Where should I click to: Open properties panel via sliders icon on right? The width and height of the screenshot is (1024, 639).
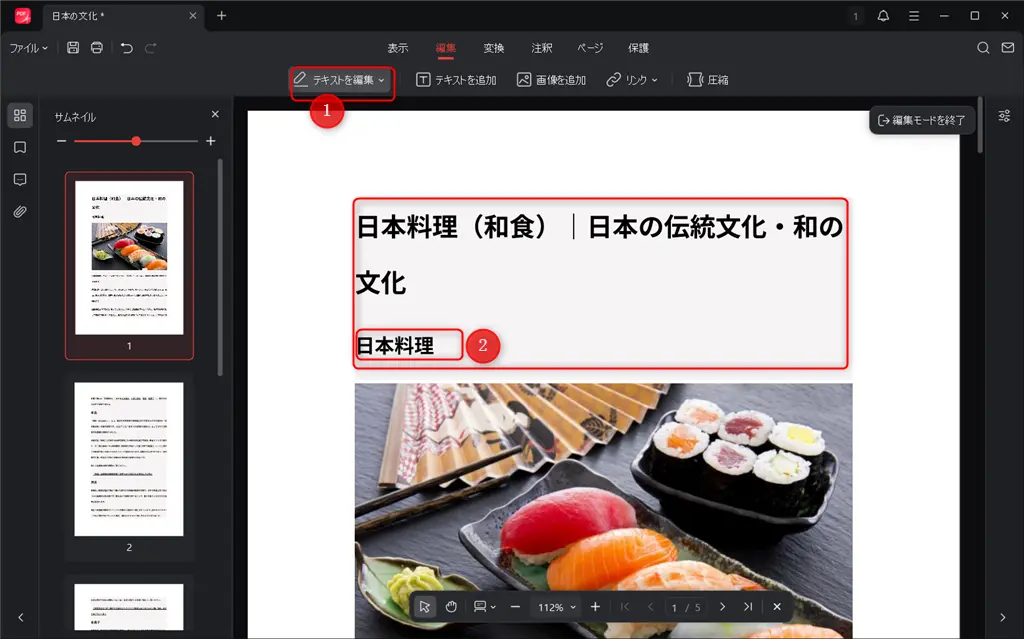(x=1003, y=115)
